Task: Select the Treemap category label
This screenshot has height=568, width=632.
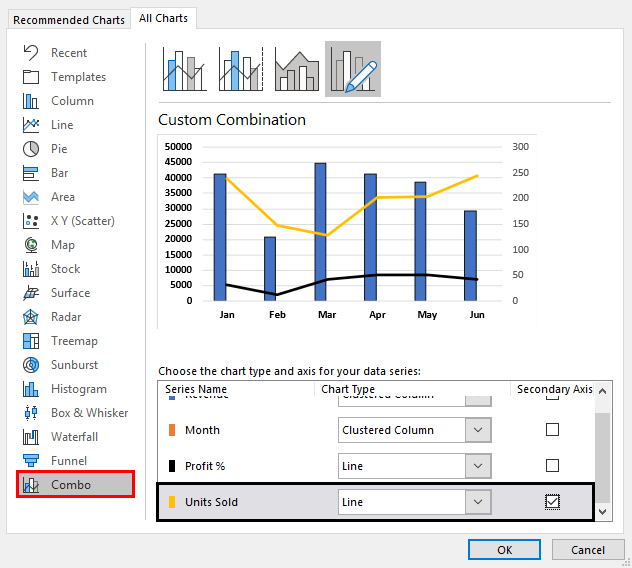Action: coord(75,341)
